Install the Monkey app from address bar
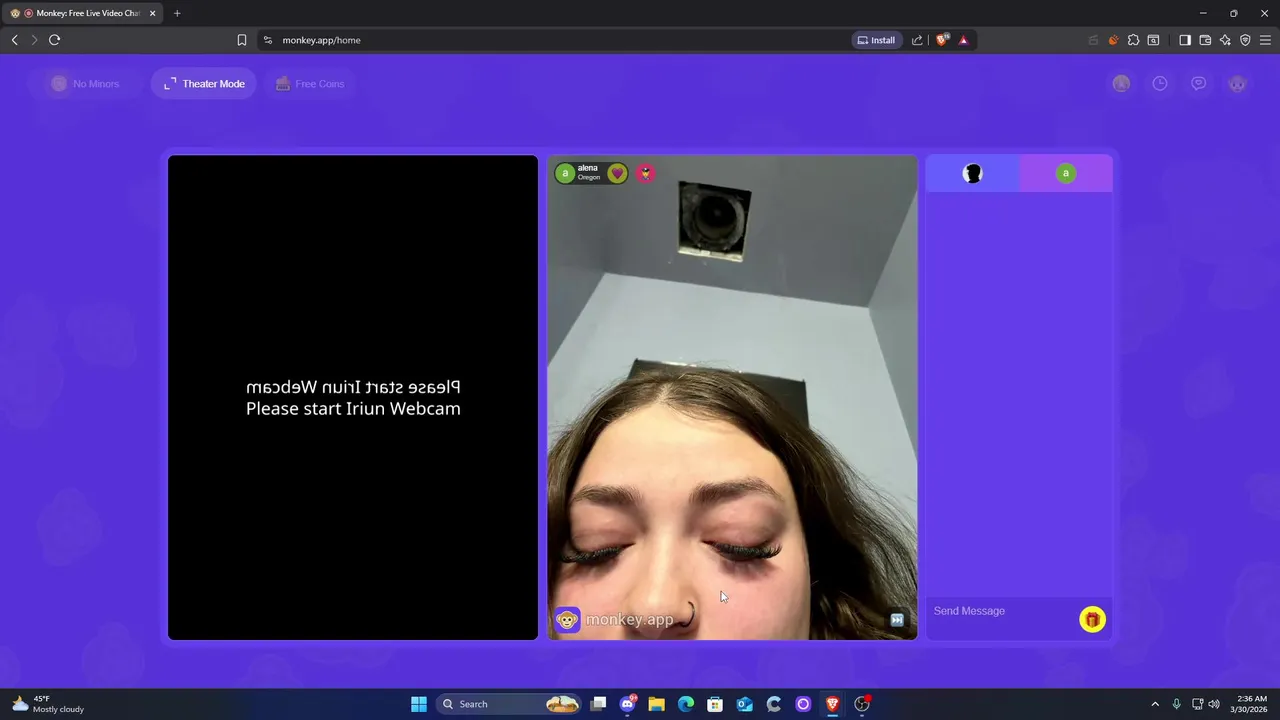Viewport: 1280px width, 720px height. coord(877,40)
